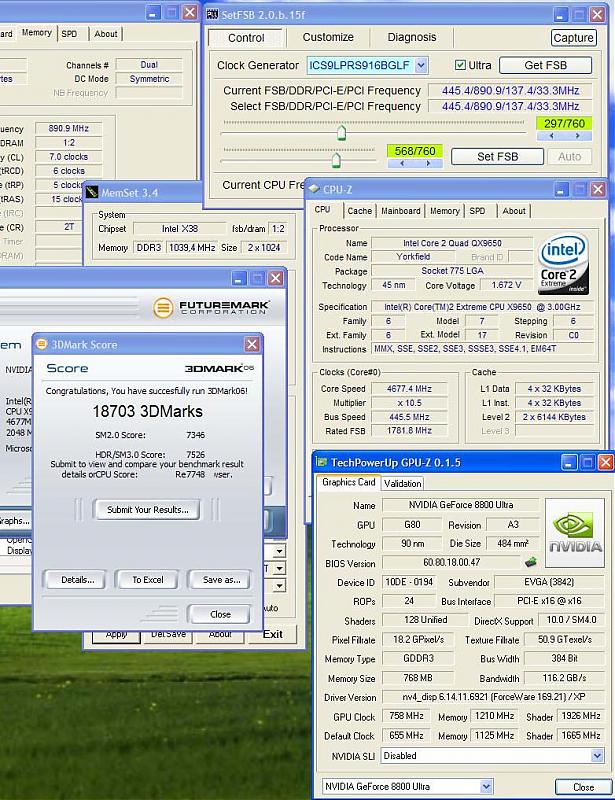Click the BIOS save chip icon in GPU-Z
Screen dimensions: 615x800
(531, 562)
